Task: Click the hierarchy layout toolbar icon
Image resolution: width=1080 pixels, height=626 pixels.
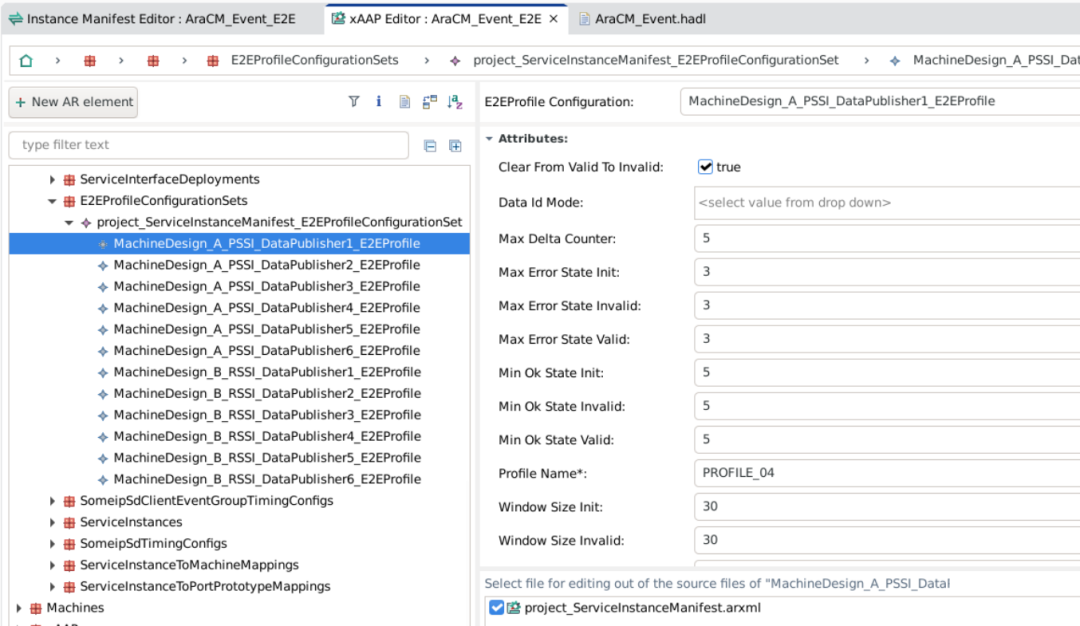Action: [430, 102]
